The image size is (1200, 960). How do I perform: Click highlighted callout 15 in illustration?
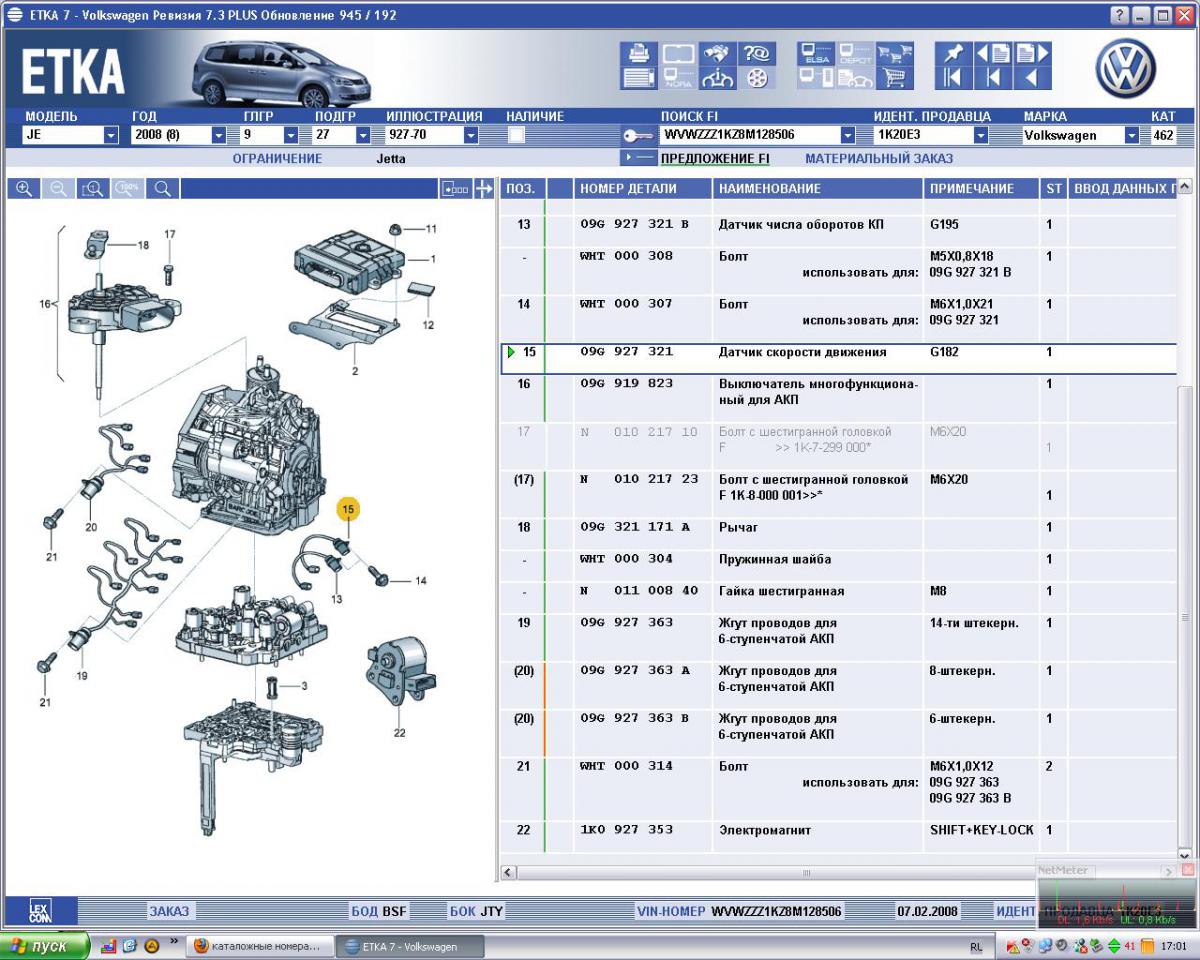[x=348, y=511]
